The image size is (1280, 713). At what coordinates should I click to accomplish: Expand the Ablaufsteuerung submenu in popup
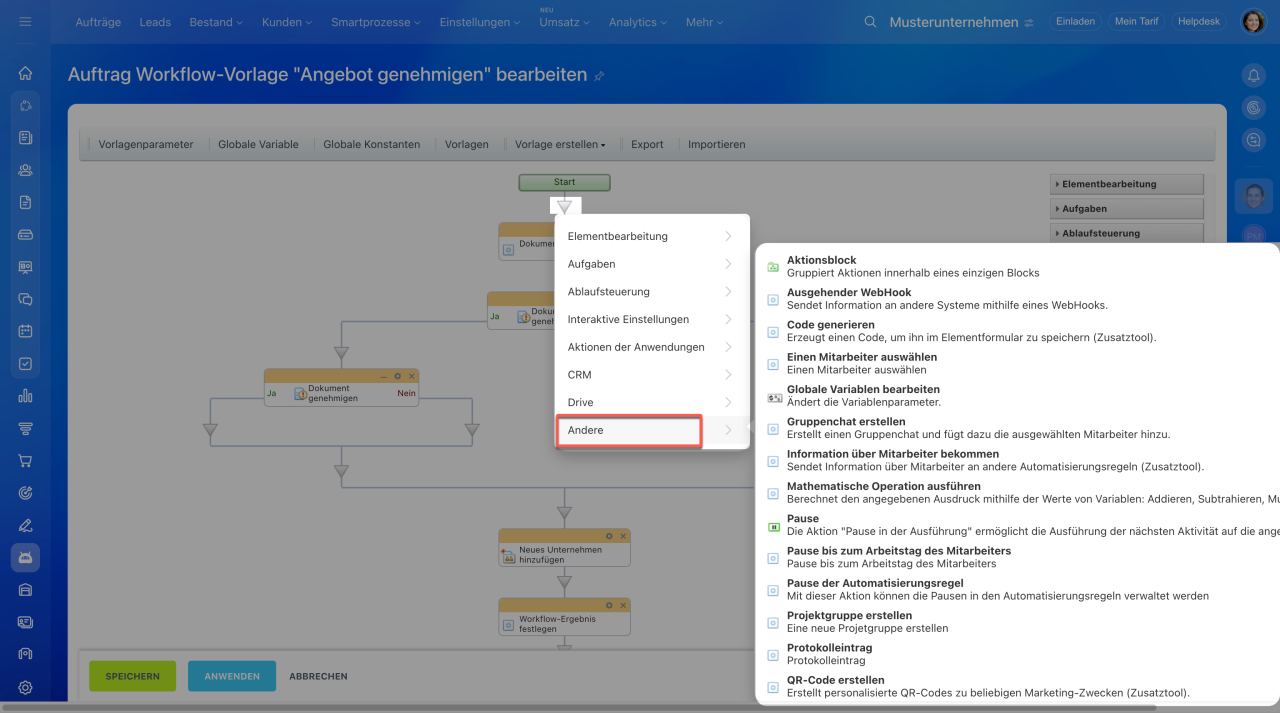(x=652, y=292)
